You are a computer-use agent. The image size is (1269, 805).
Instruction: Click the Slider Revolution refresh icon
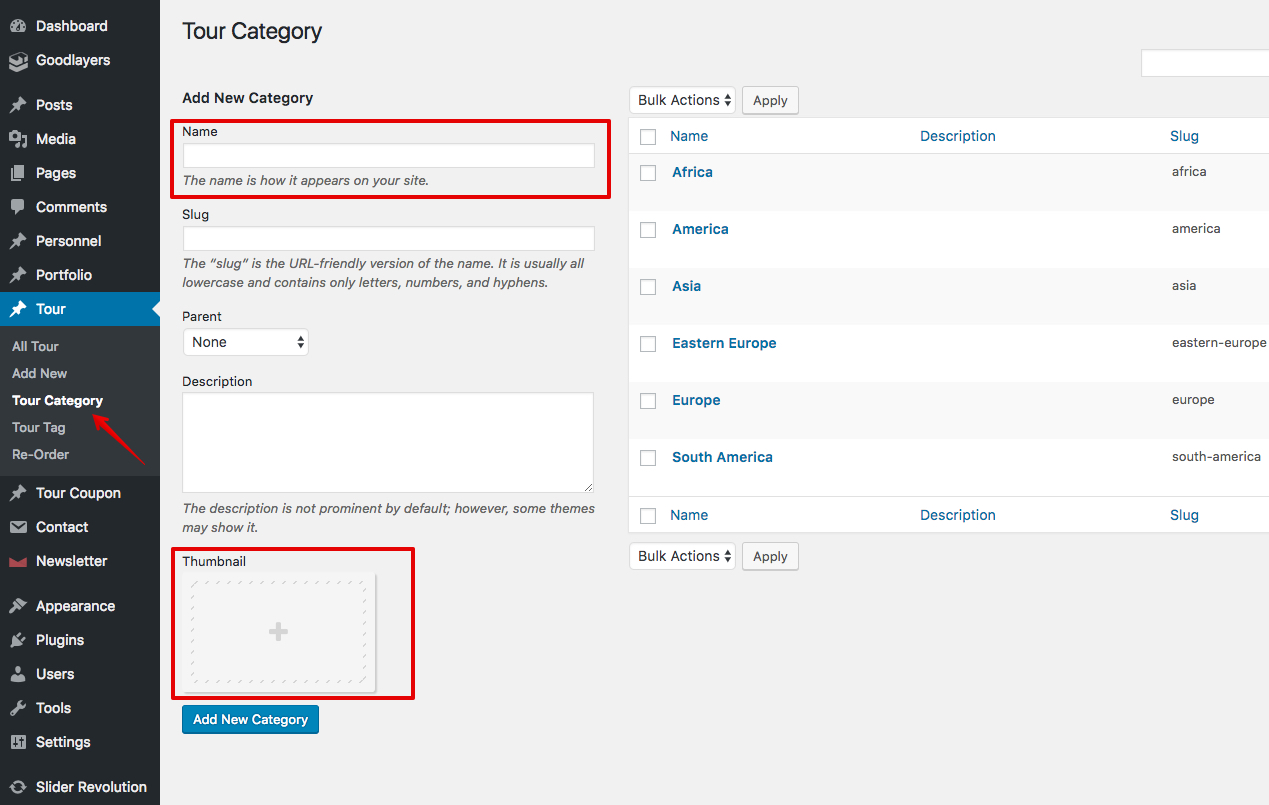(x=18, y=787)
